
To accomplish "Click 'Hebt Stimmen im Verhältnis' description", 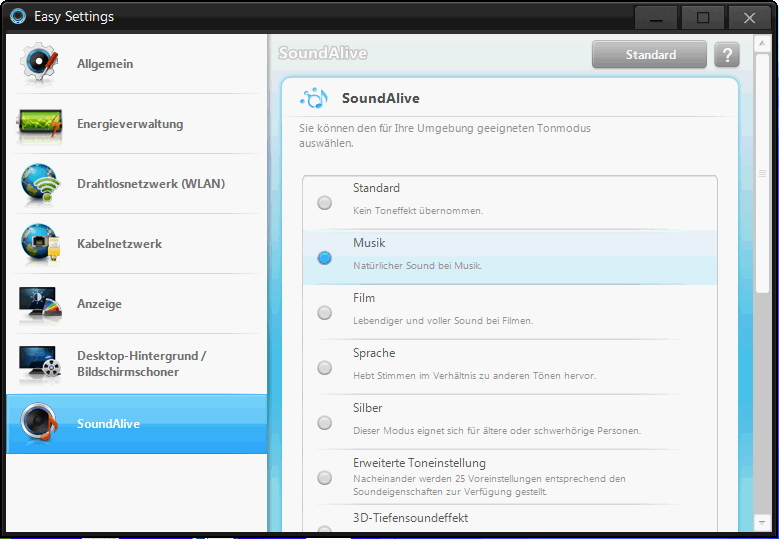I will pyautogui.click(x=474, y=376).
